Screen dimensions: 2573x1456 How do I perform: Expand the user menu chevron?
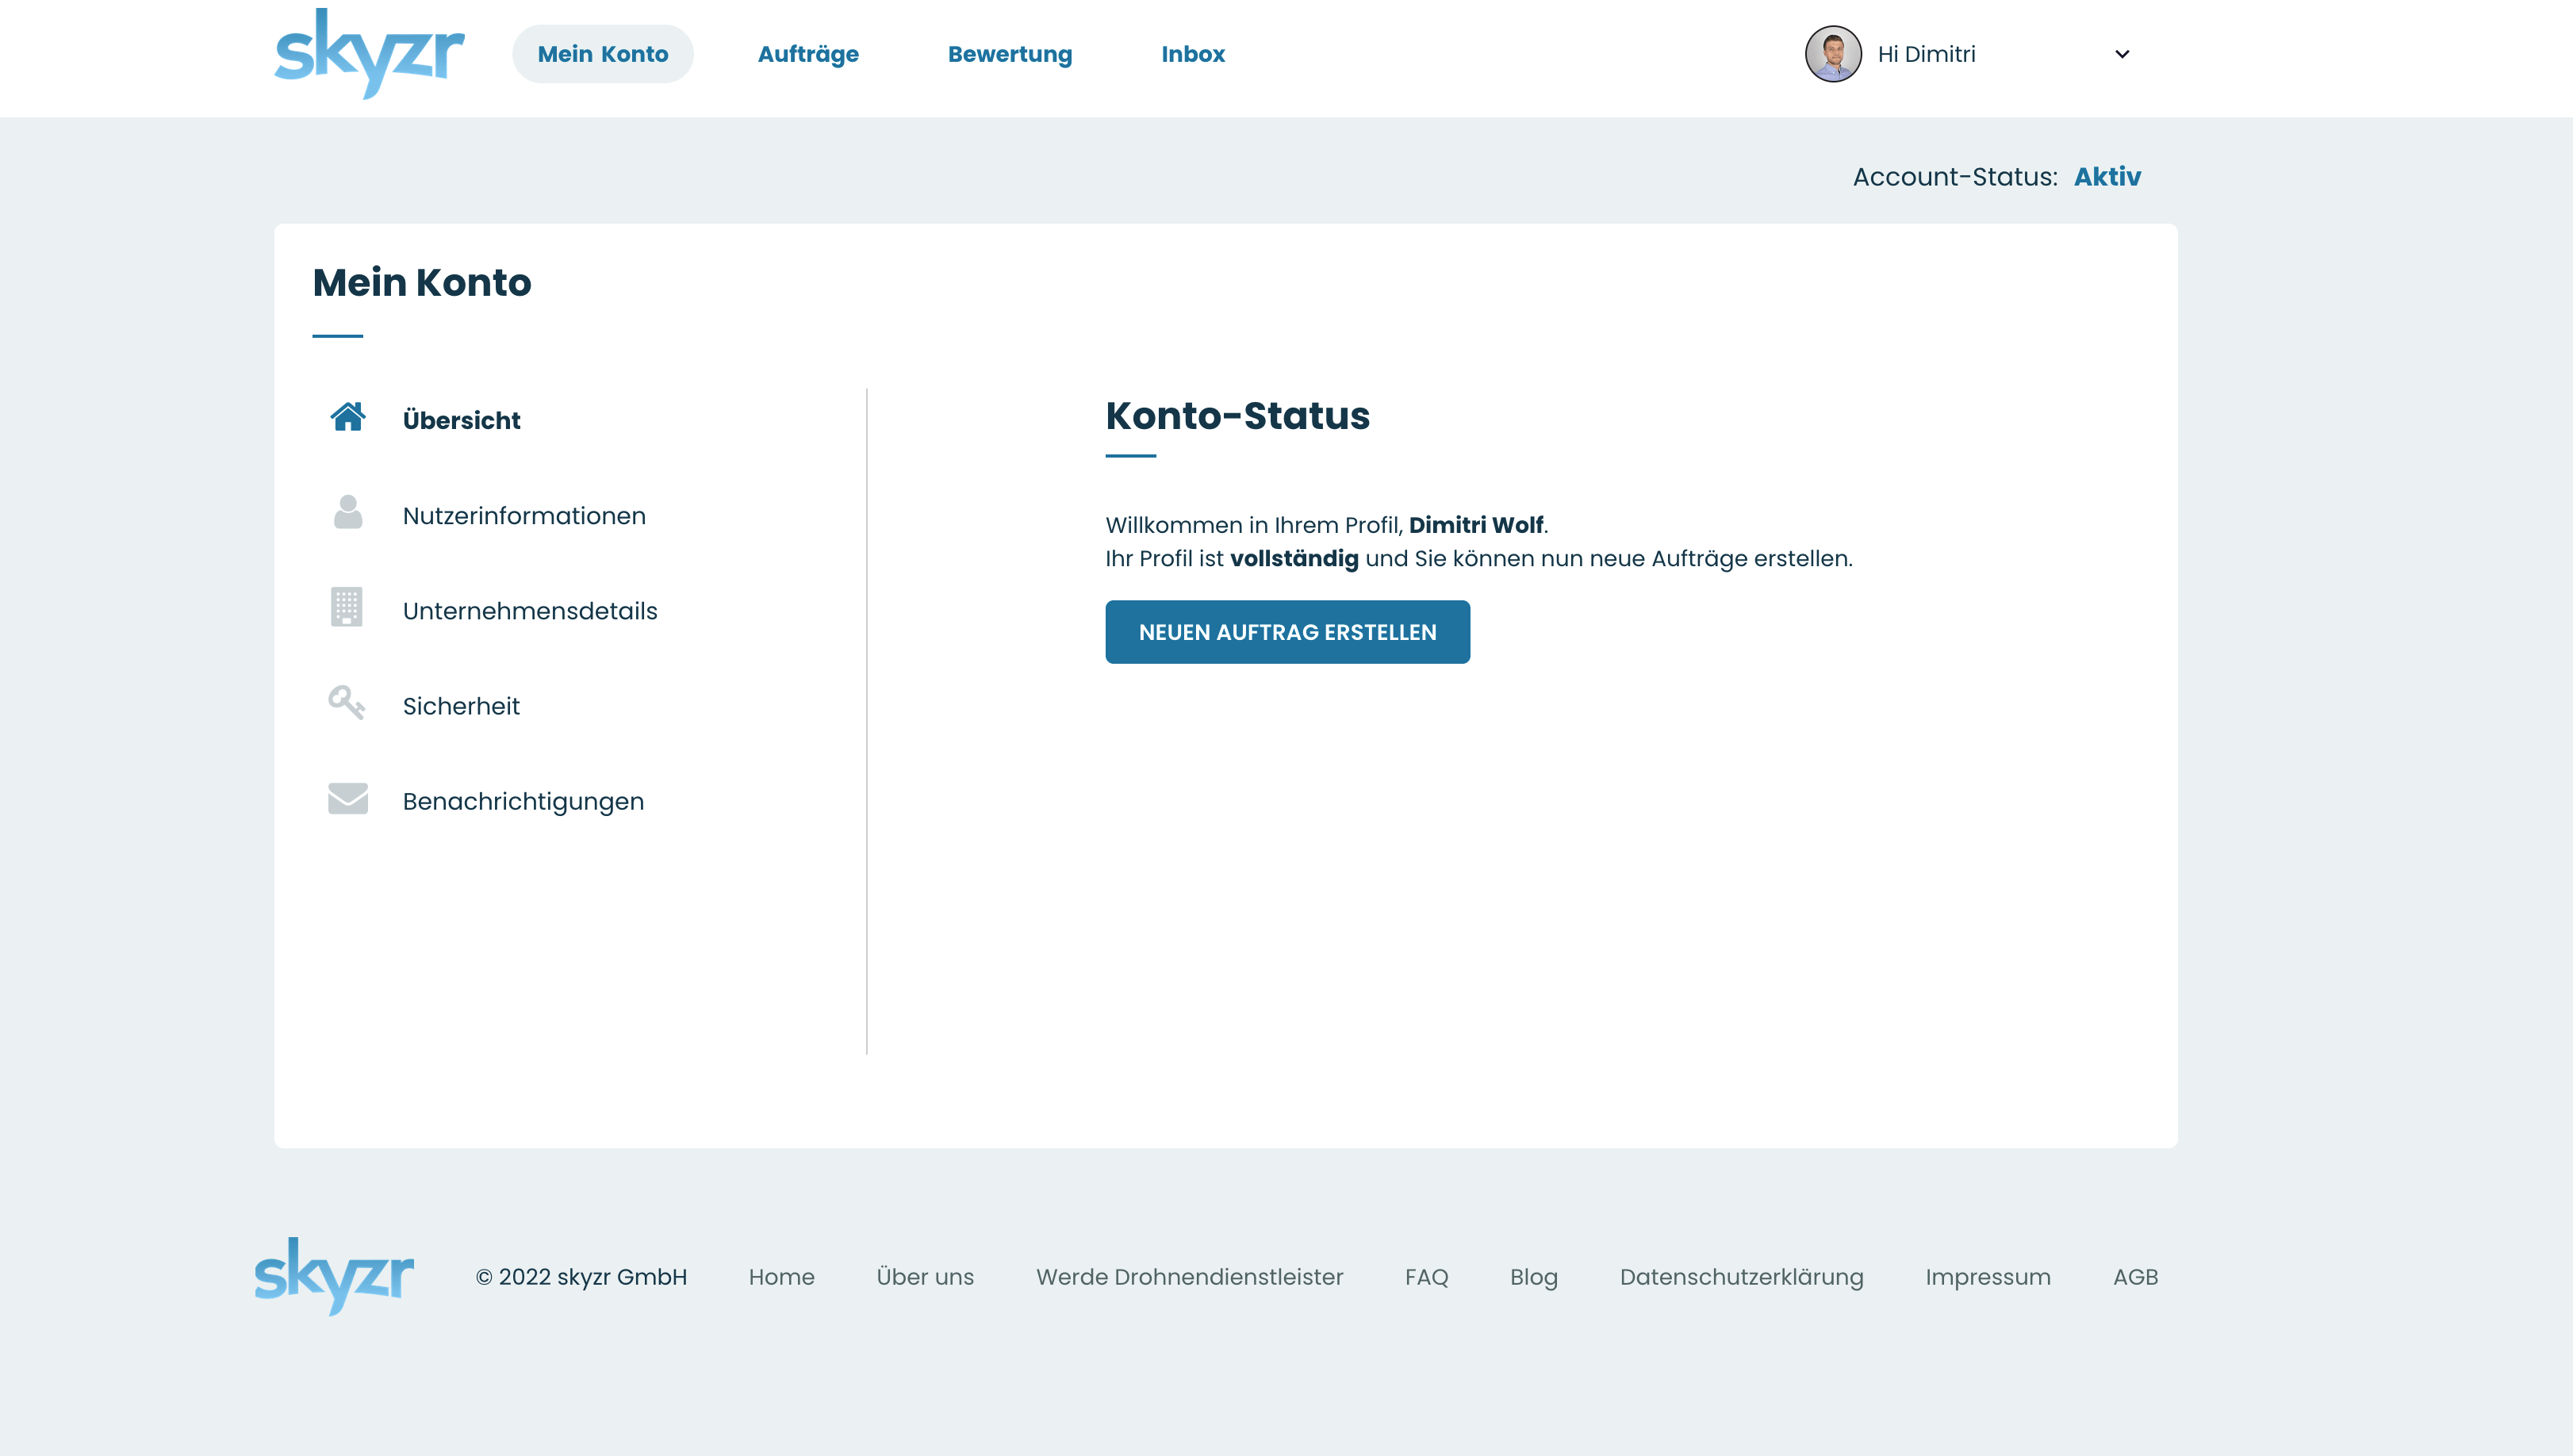click(x=2122, y=54)
